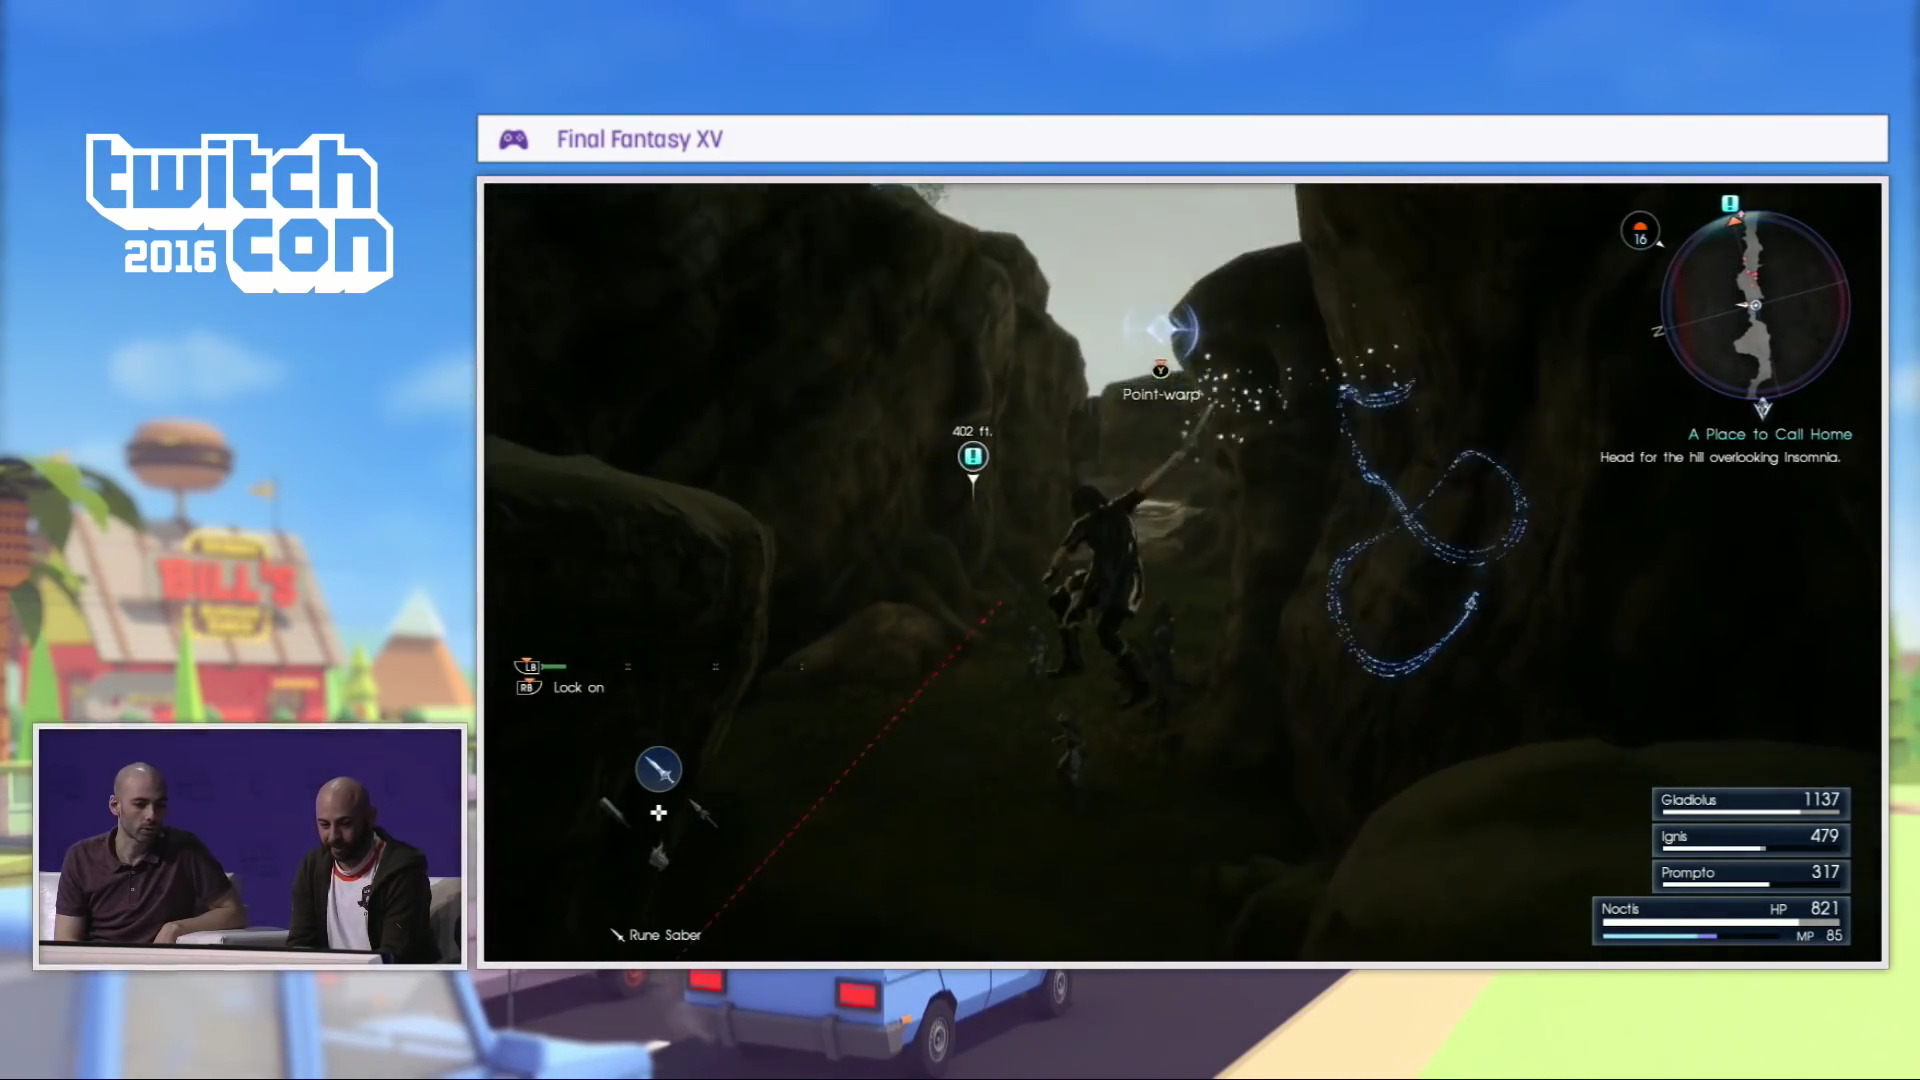Click Noctis's MP value 85
This screenshot has width=1920, height=1080.
coord(1834,936)
